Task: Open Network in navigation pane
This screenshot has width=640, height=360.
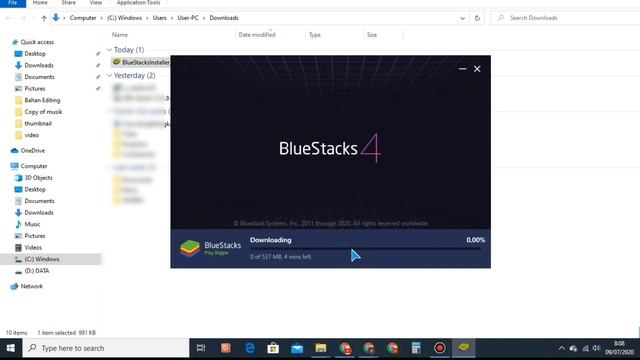Action: pos(31,286)
